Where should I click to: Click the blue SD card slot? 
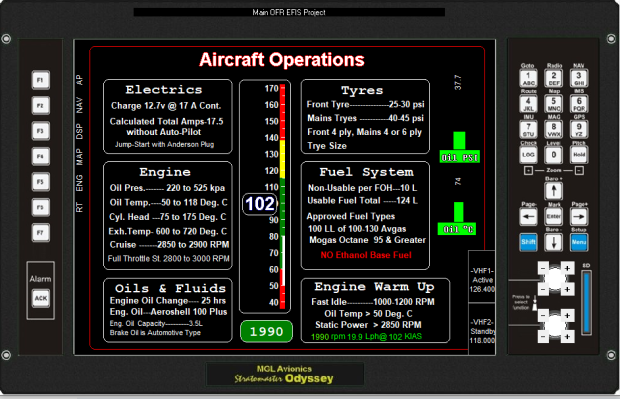click(x=586, y=303)
